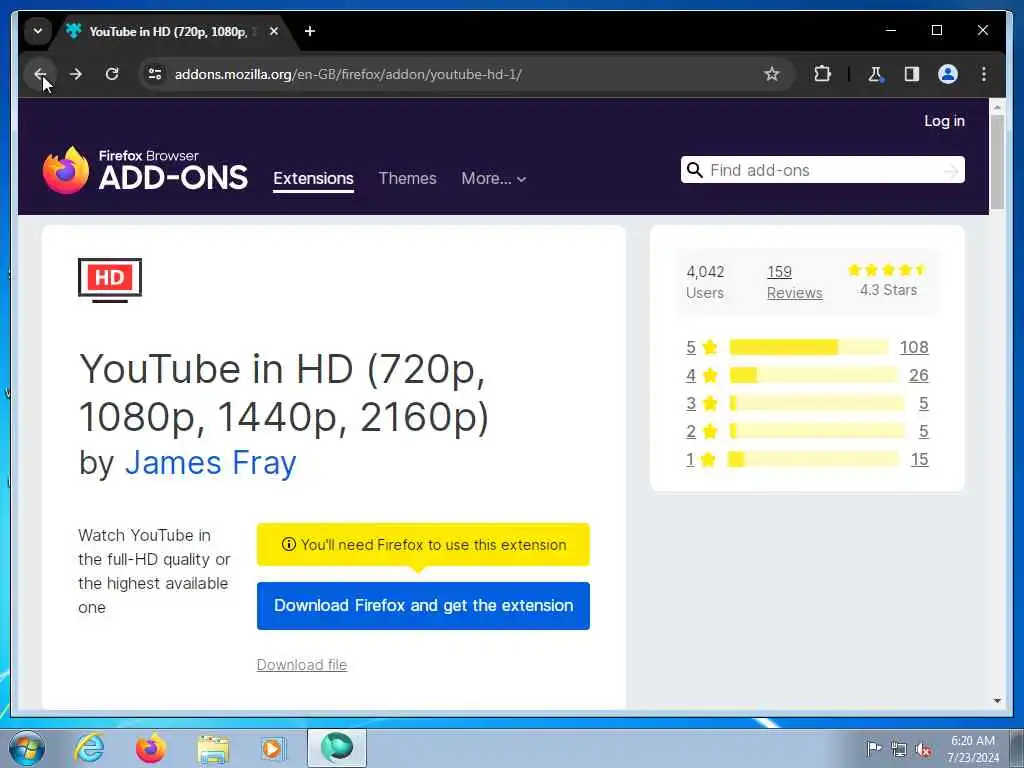
Task: Expand the More... dropdown menu
Action: (x=494, y=178)
